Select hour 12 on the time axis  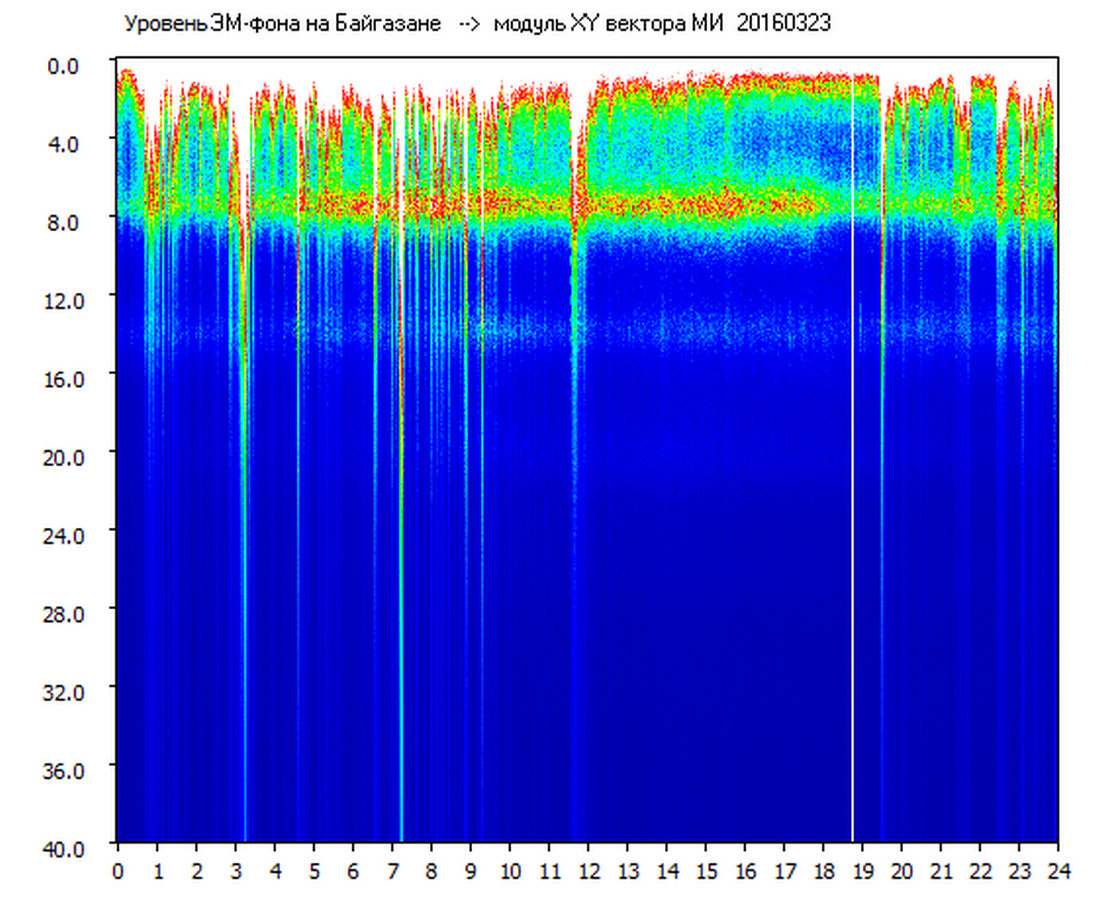(x=588, y=871)
